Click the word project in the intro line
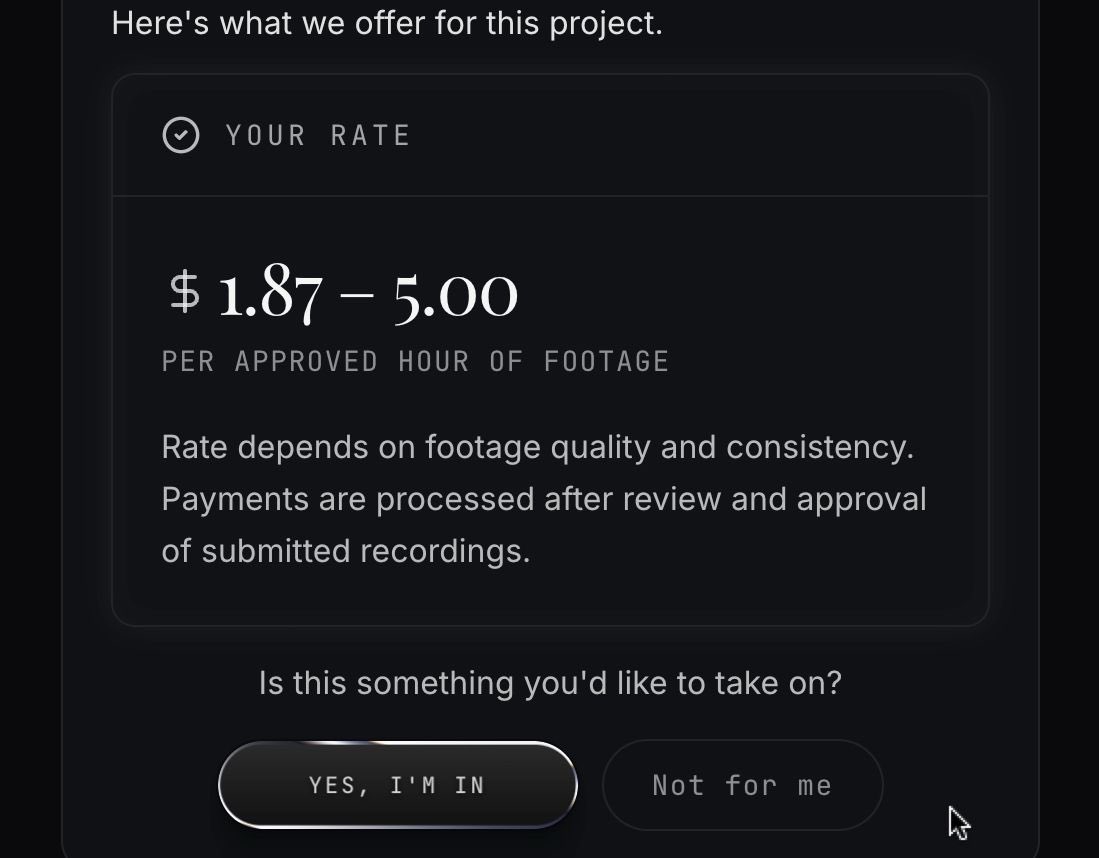Image resolution: width=1099 pixels, height=858 pixels. pyautogui.click(x=605, y=22)
